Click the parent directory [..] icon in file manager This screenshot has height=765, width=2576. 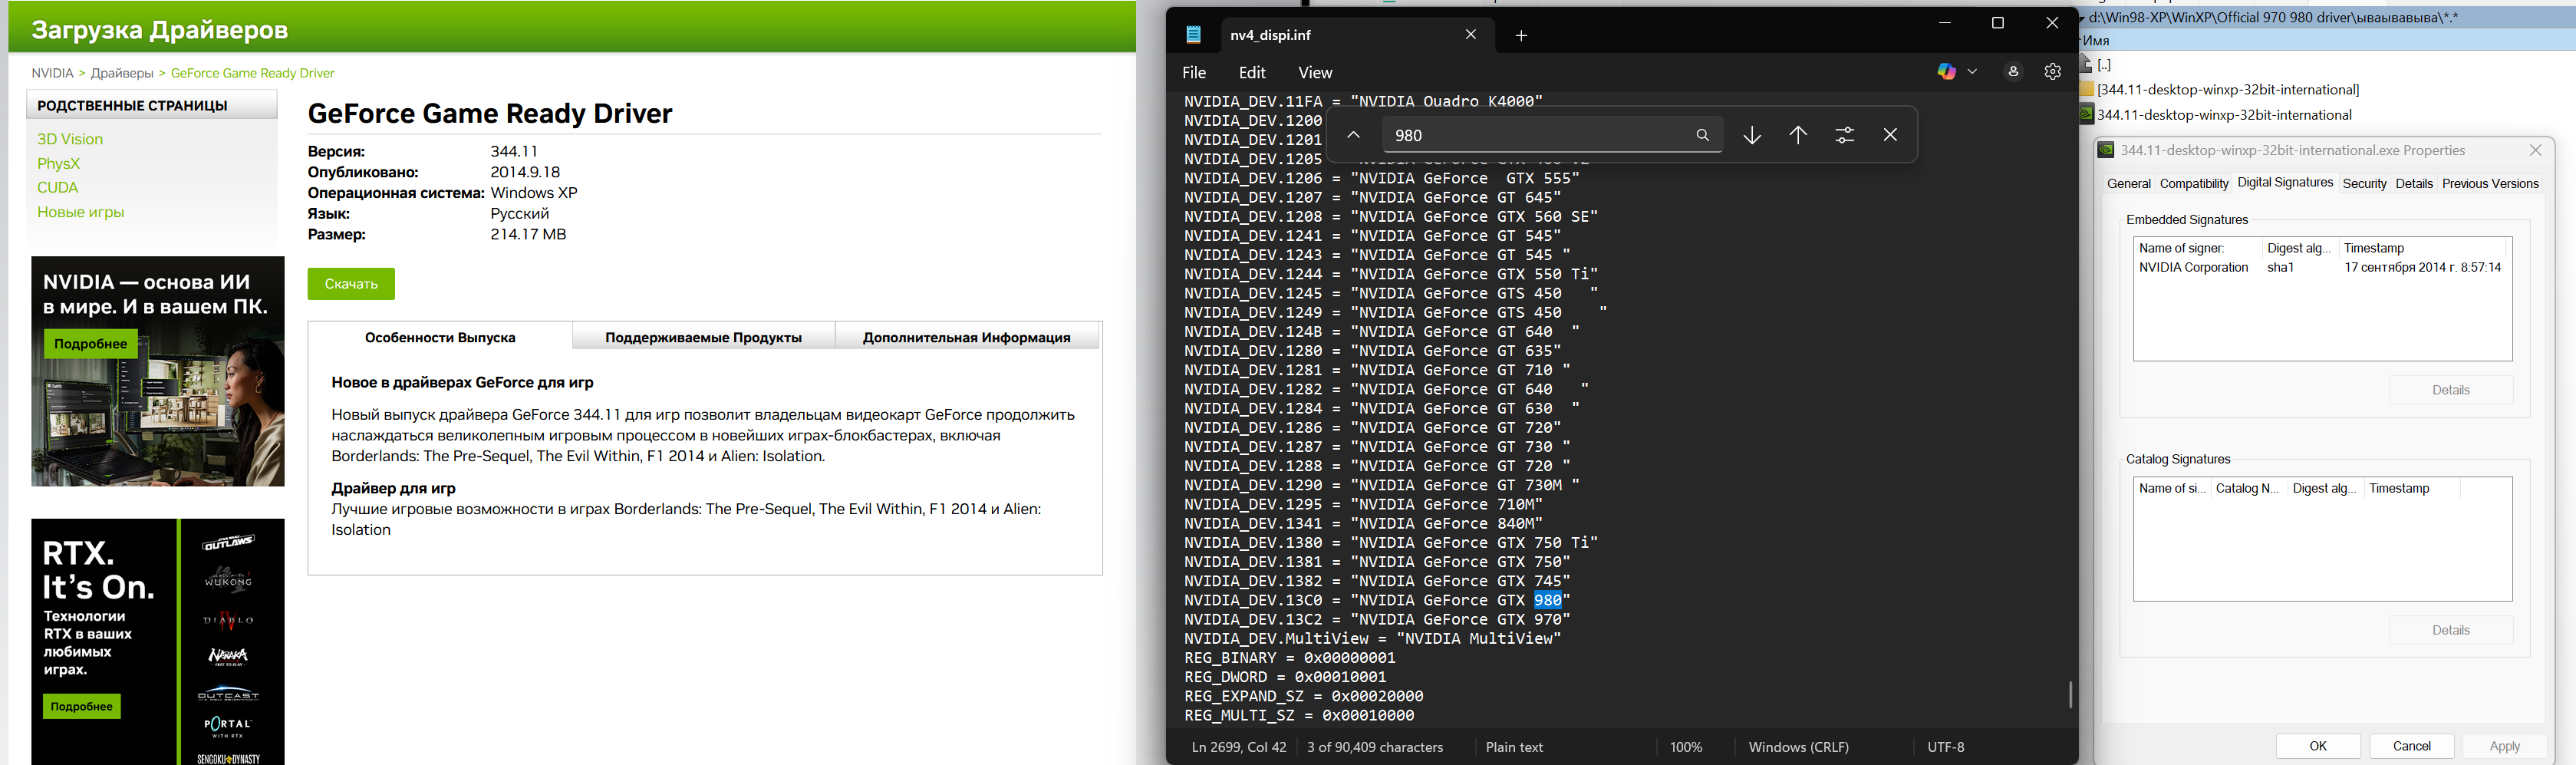click(x=2087, y=65)
